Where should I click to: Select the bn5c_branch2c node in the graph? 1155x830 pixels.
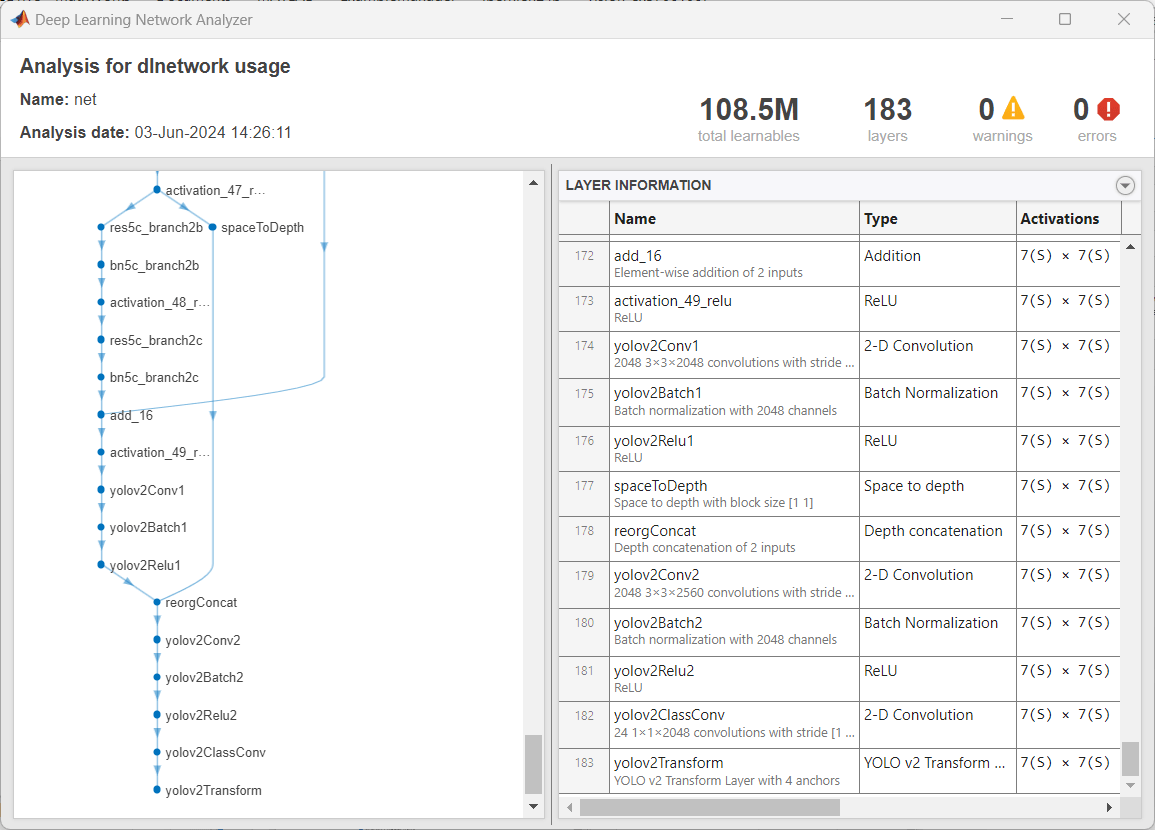tap(100, 377)
